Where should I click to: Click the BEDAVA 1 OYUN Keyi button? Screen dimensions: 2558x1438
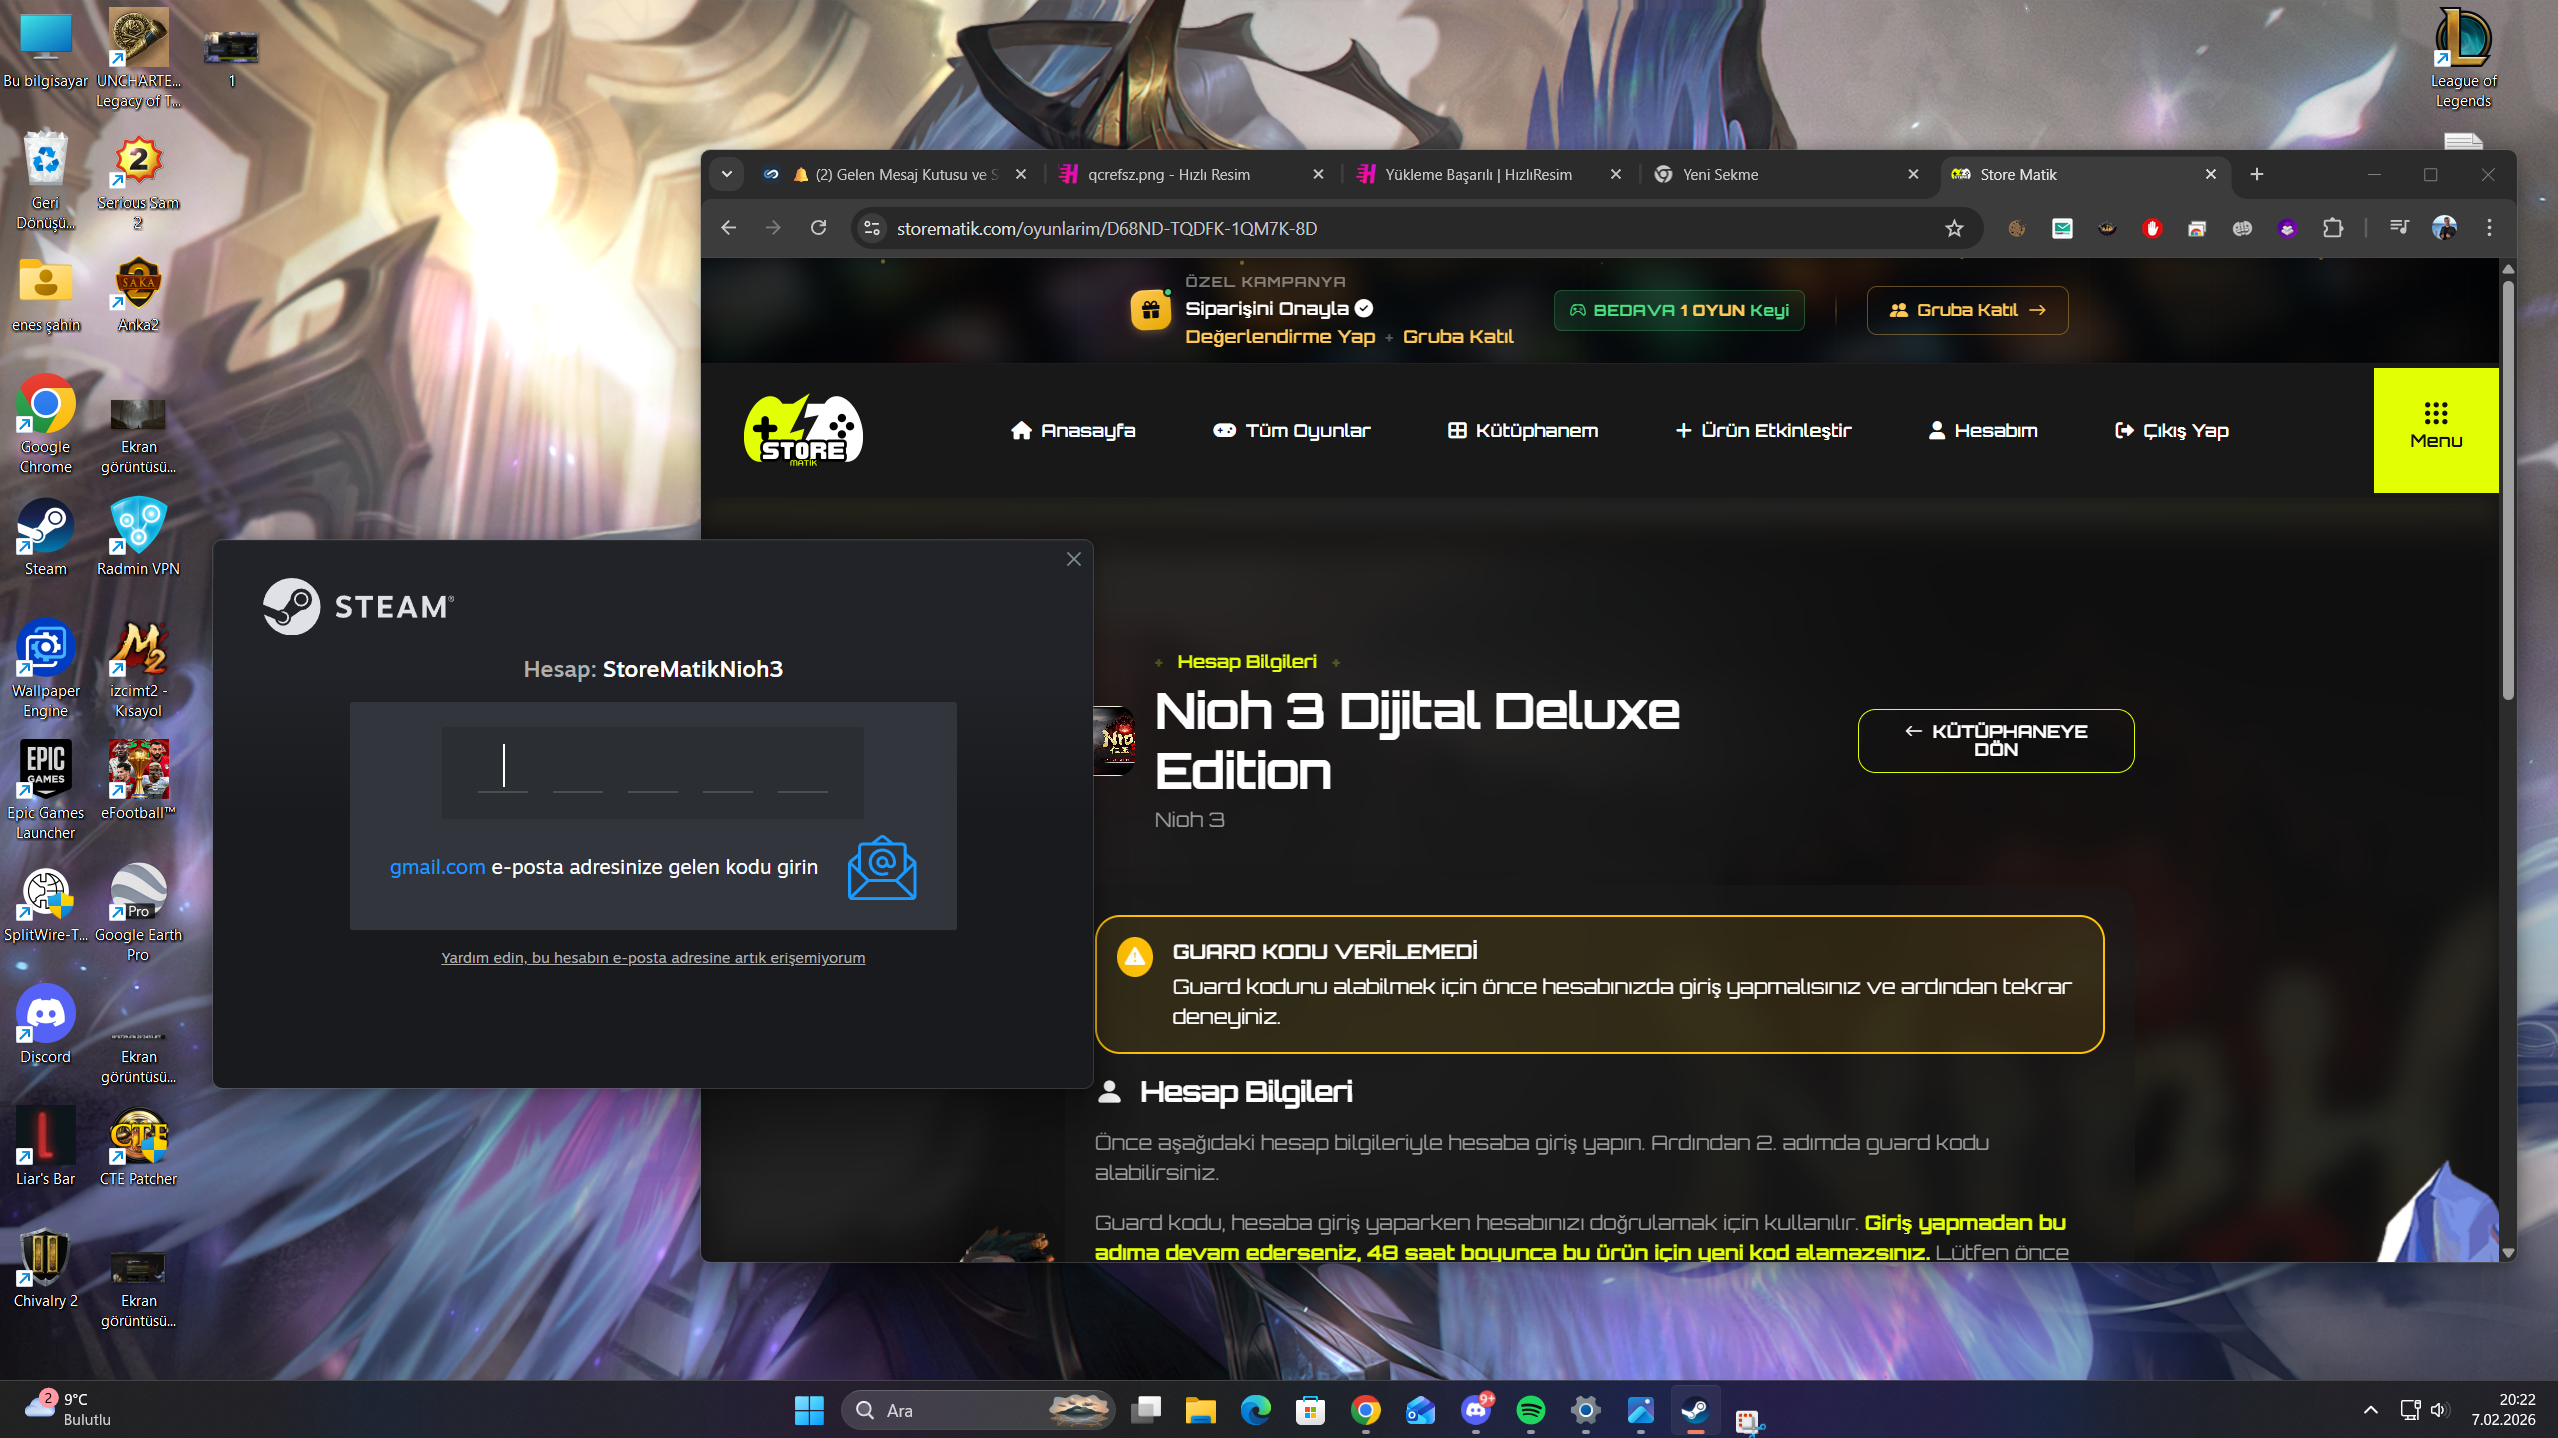1679,310
